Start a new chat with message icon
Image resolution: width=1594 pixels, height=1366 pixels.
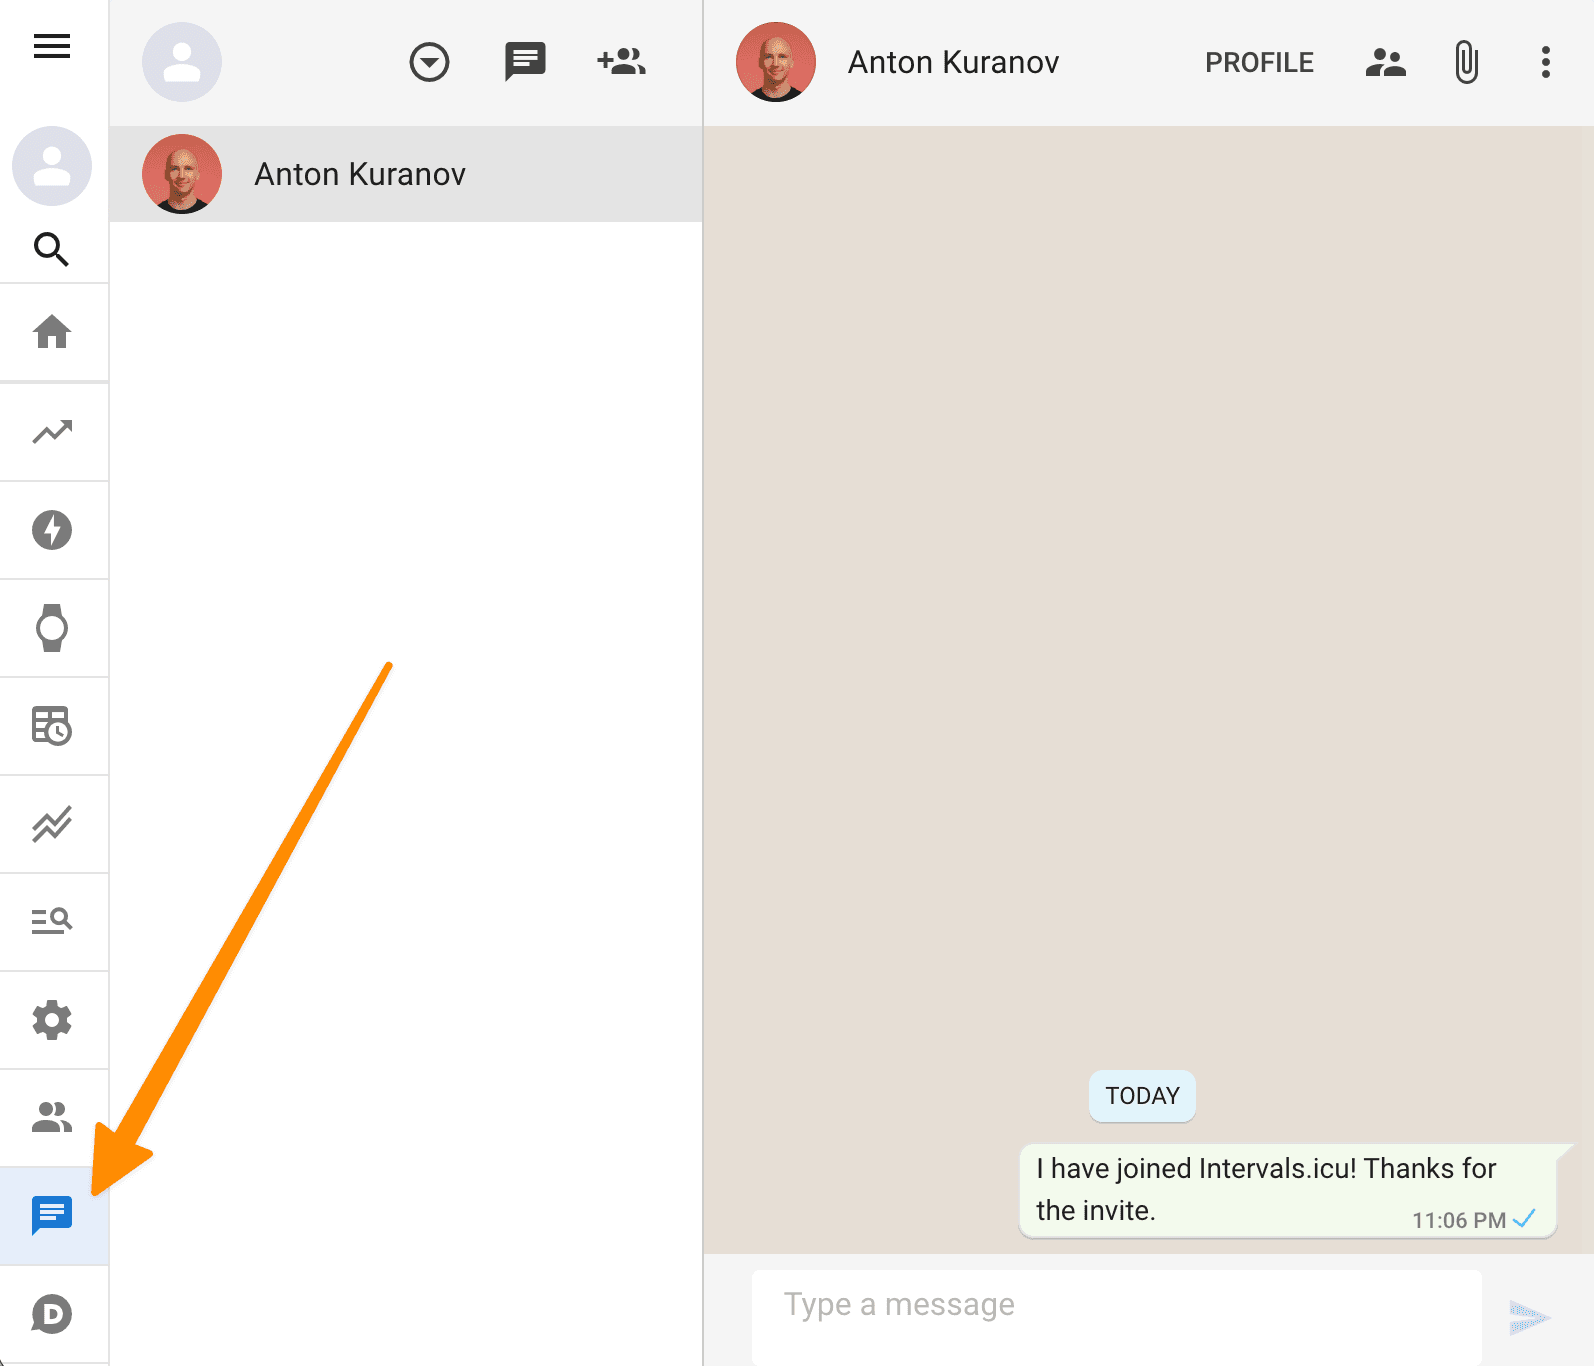[525, 62]
